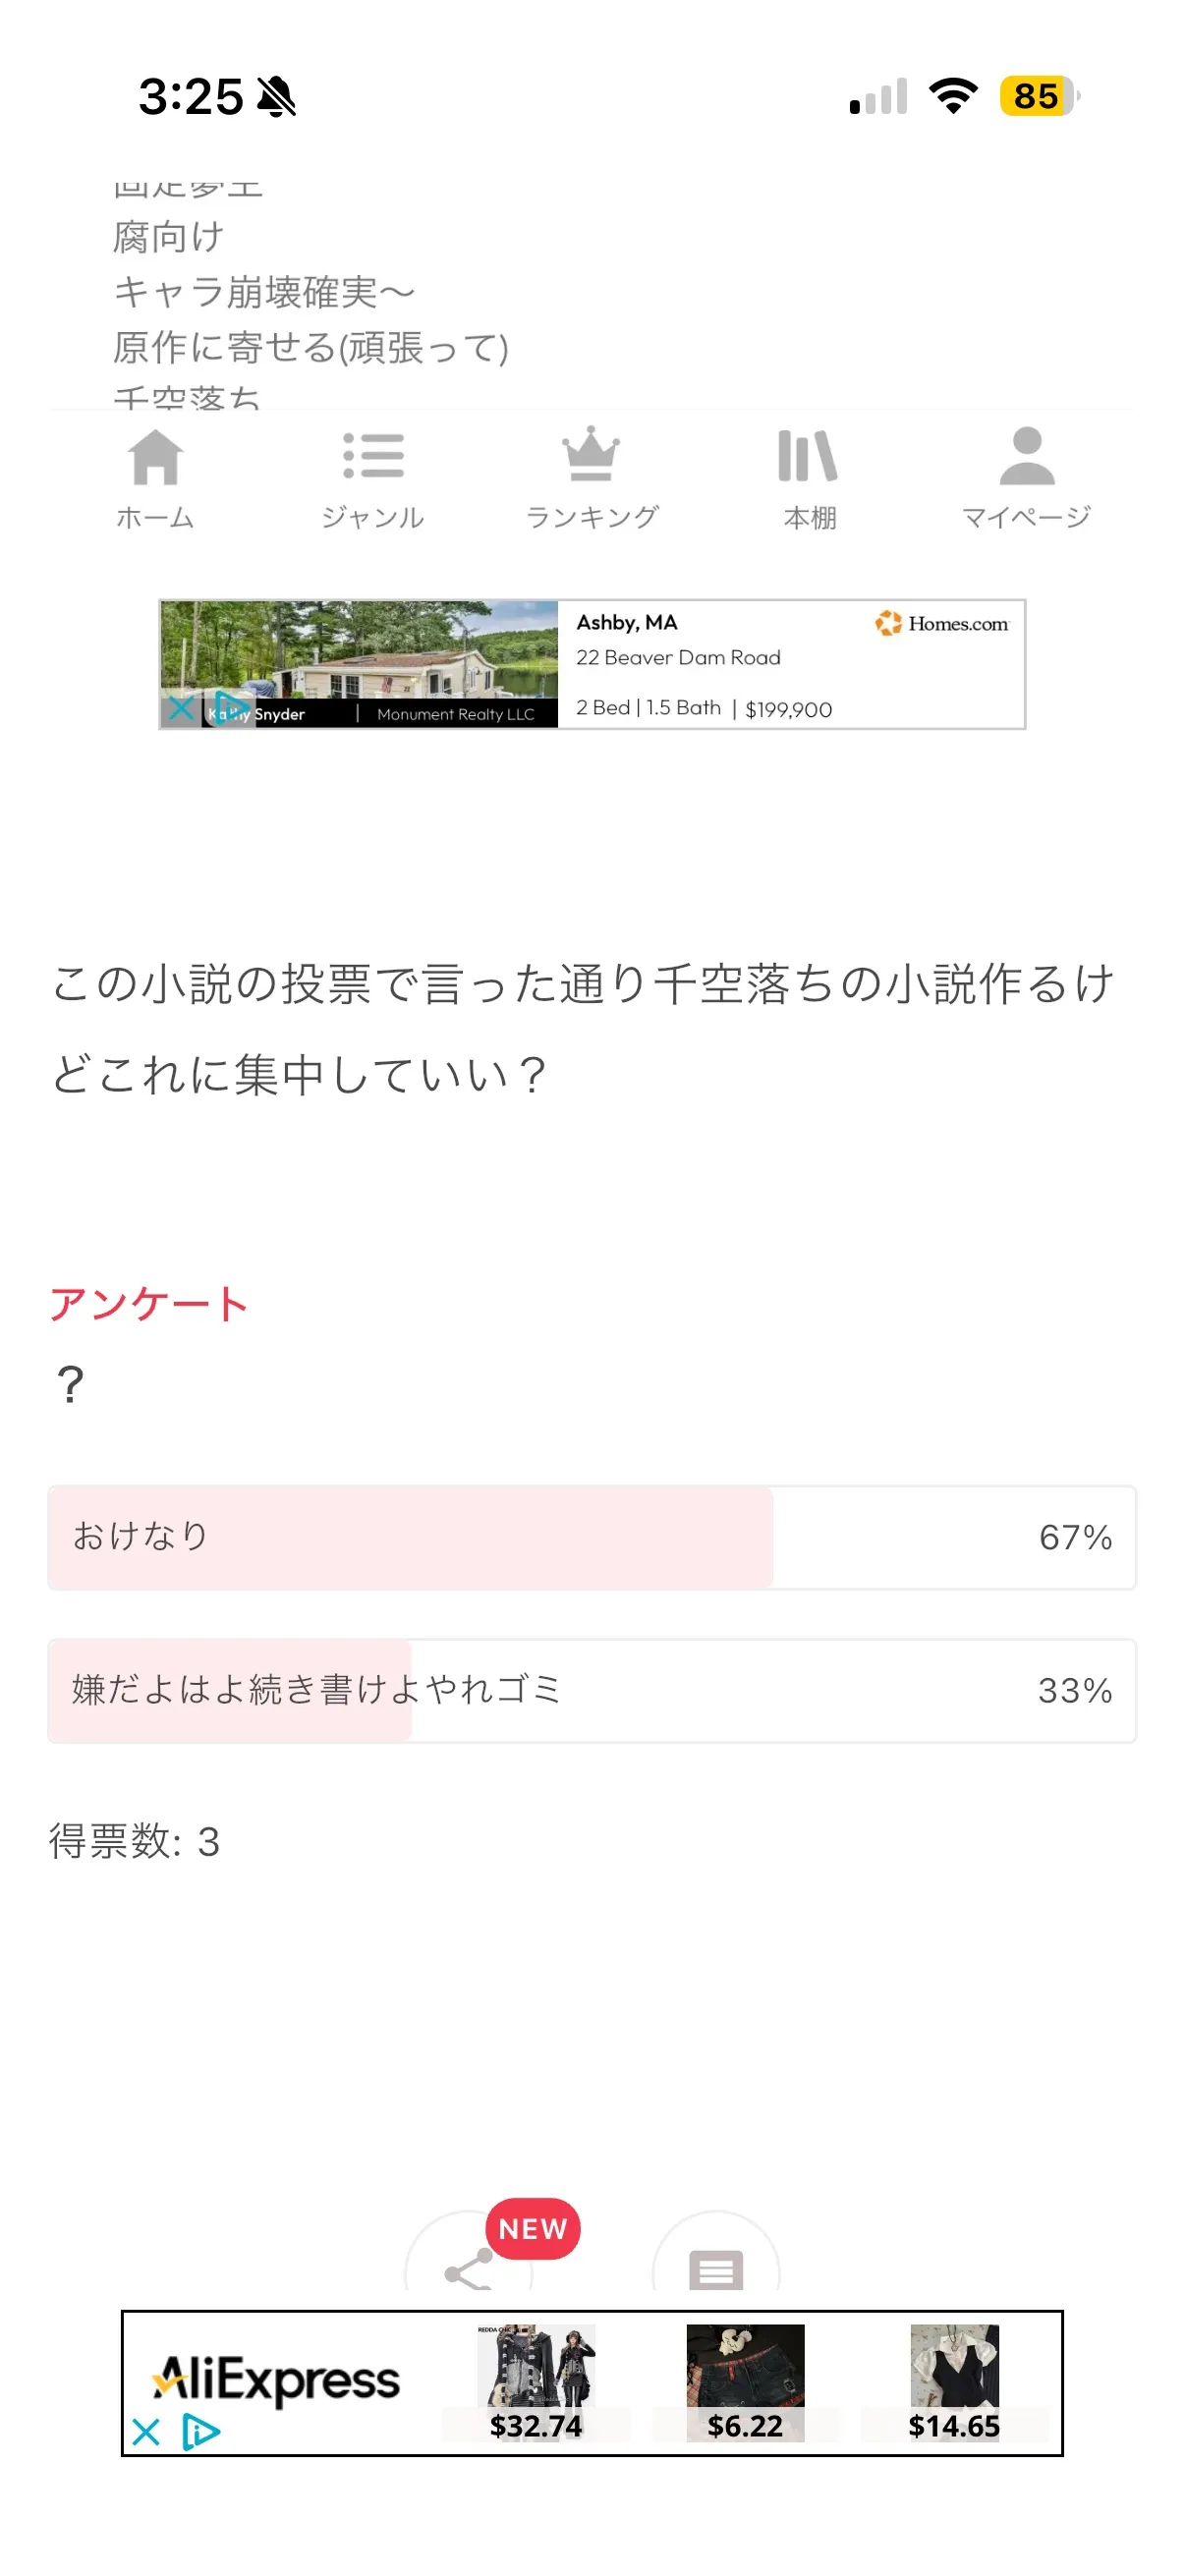Image resolution: width=1185 pixels, height=2576 pixels.
Task: Open the Bookshelf books icon
Action: point(808,458)
